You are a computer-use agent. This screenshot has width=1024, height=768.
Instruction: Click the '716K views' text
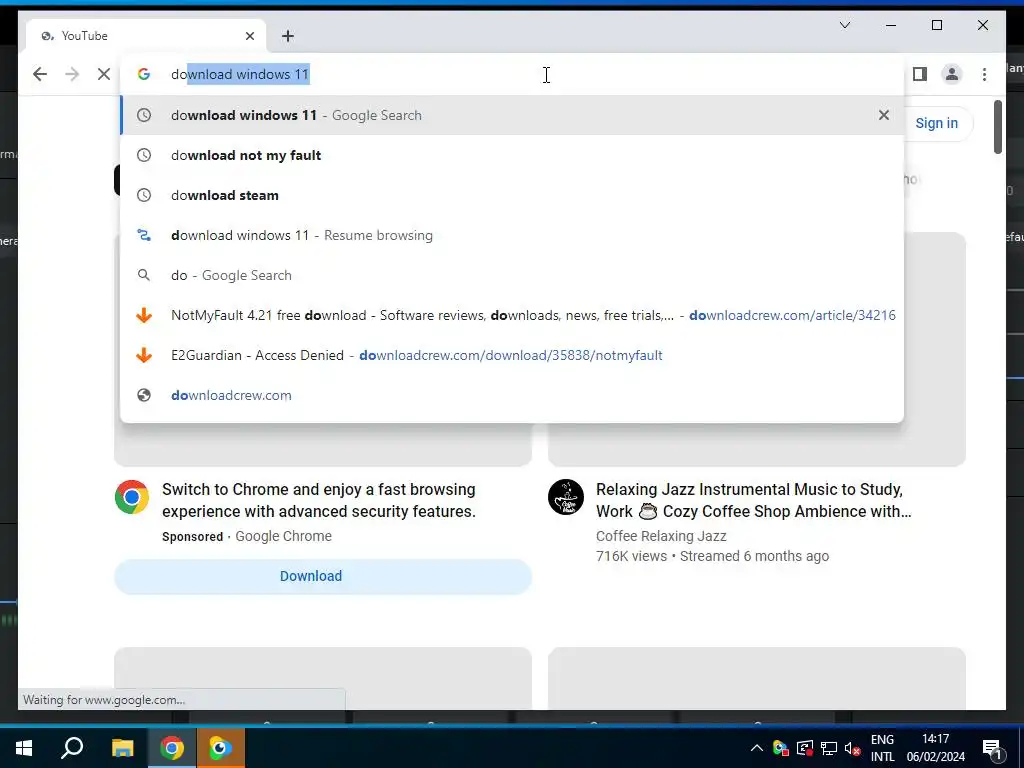point(632,556)
